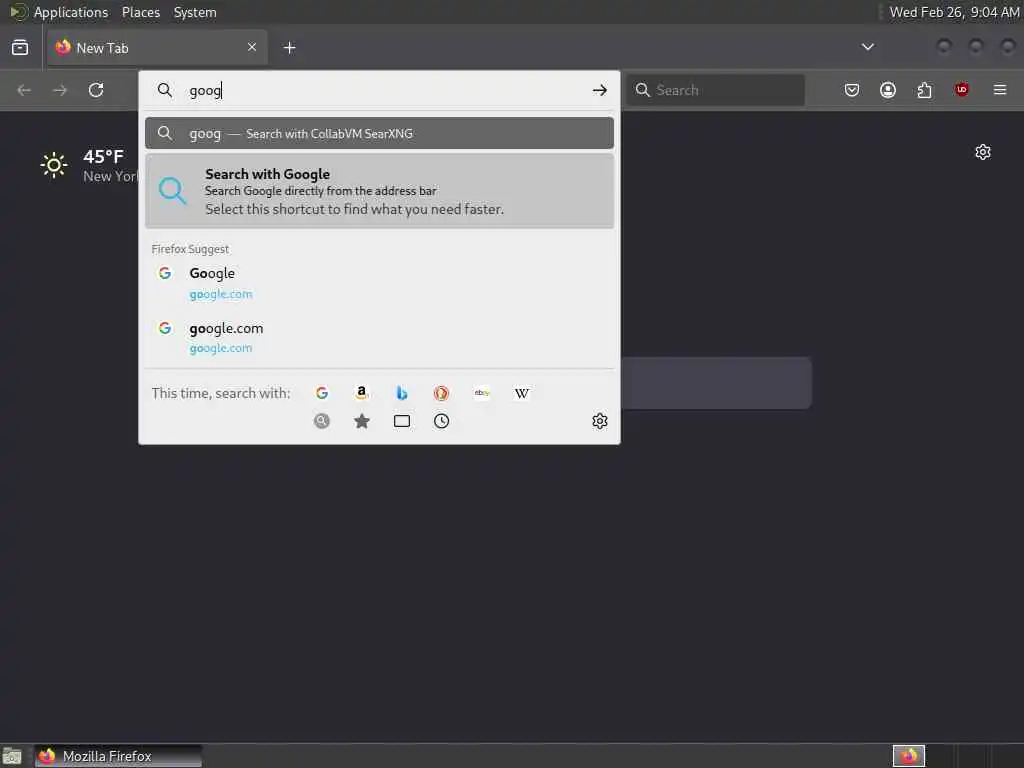The width and height of the screenshot is (1024, 768).
Task: Choose the google.com bold-titled suggestion
Action: [379, 337]
